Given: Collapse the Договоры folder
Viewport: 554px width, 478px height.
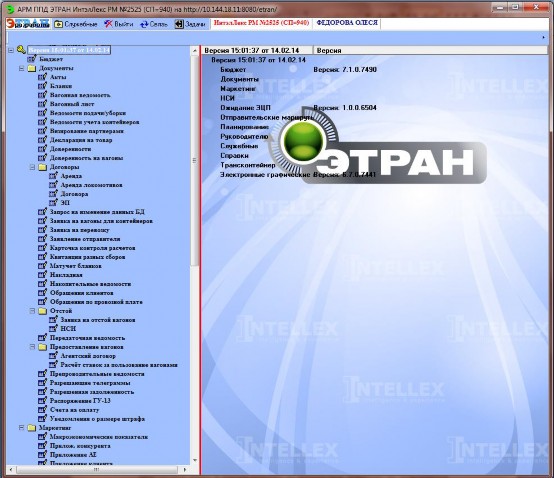Looking at the screenshot, I should (x=32, y=167).
